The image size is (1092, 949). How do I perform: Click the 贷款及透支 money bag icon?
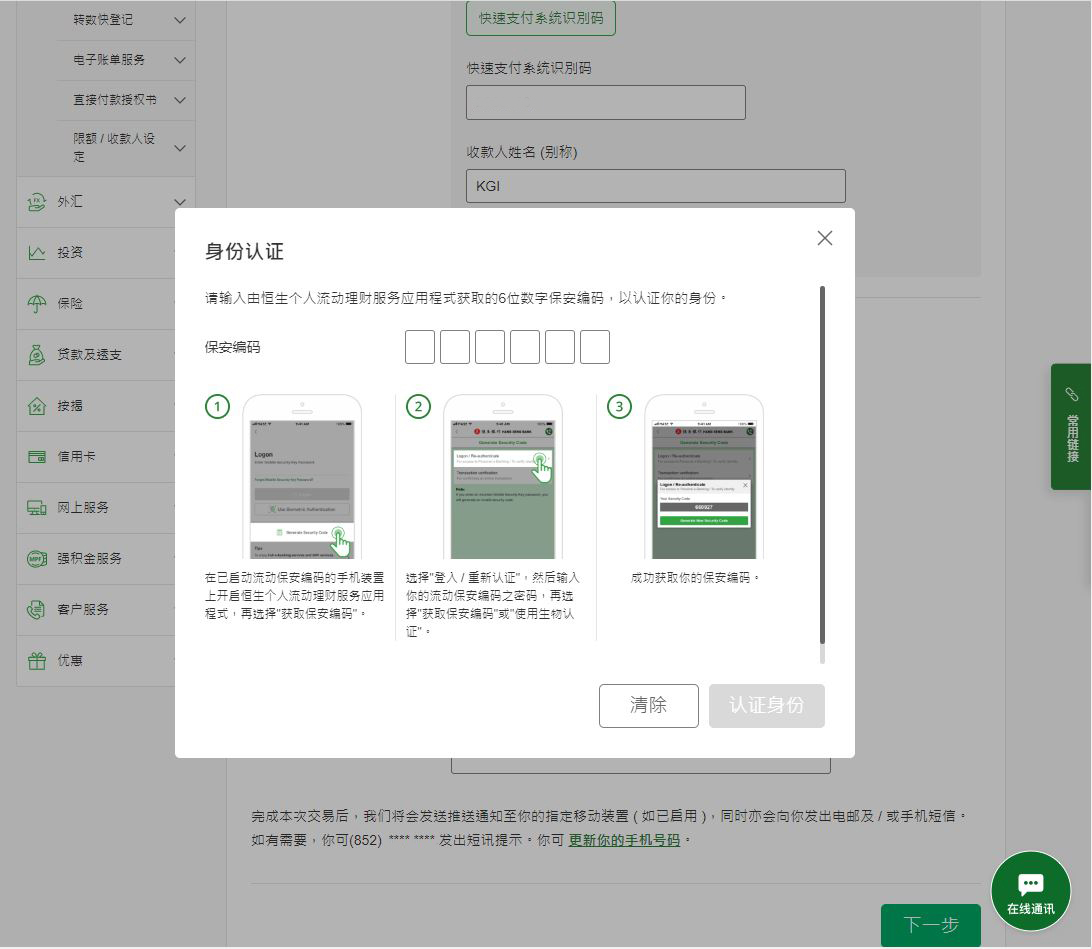point(37,355)
